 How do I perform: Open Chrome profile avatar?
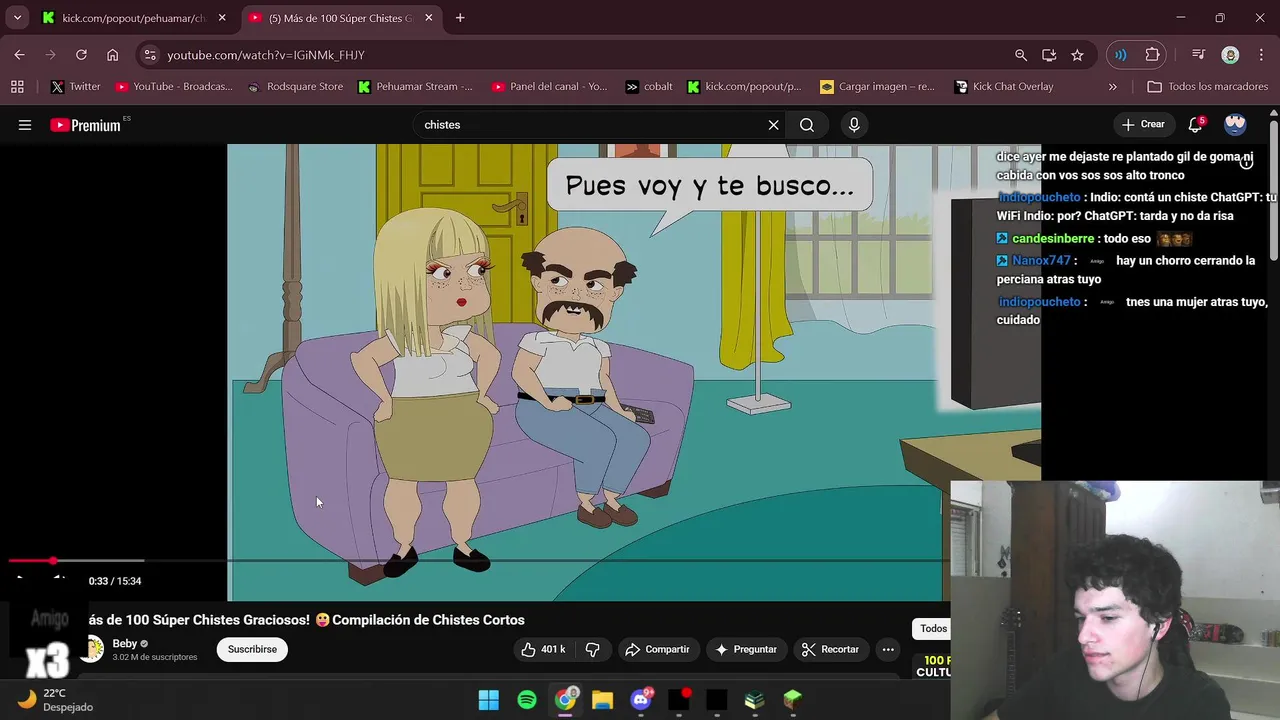[x=1230, y=55]
